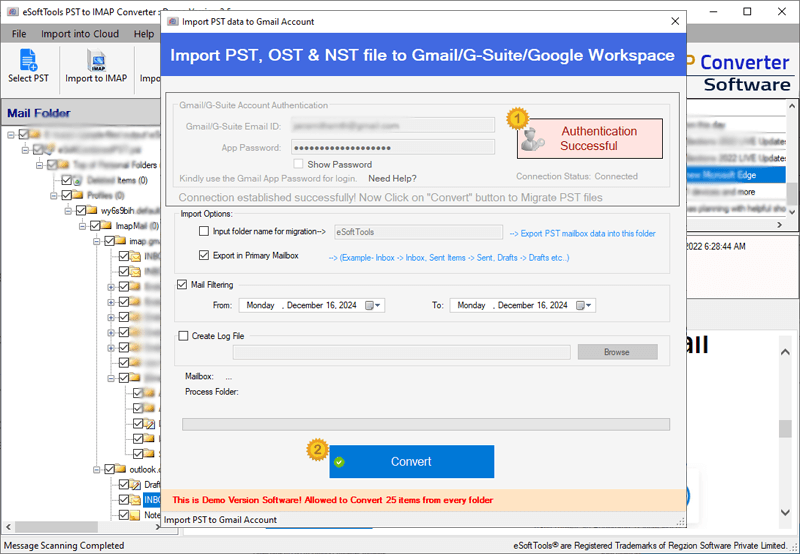The image size is (800, 554).
Task: Disable the Mail Filtering checkbox
Action: click(182, 284)
